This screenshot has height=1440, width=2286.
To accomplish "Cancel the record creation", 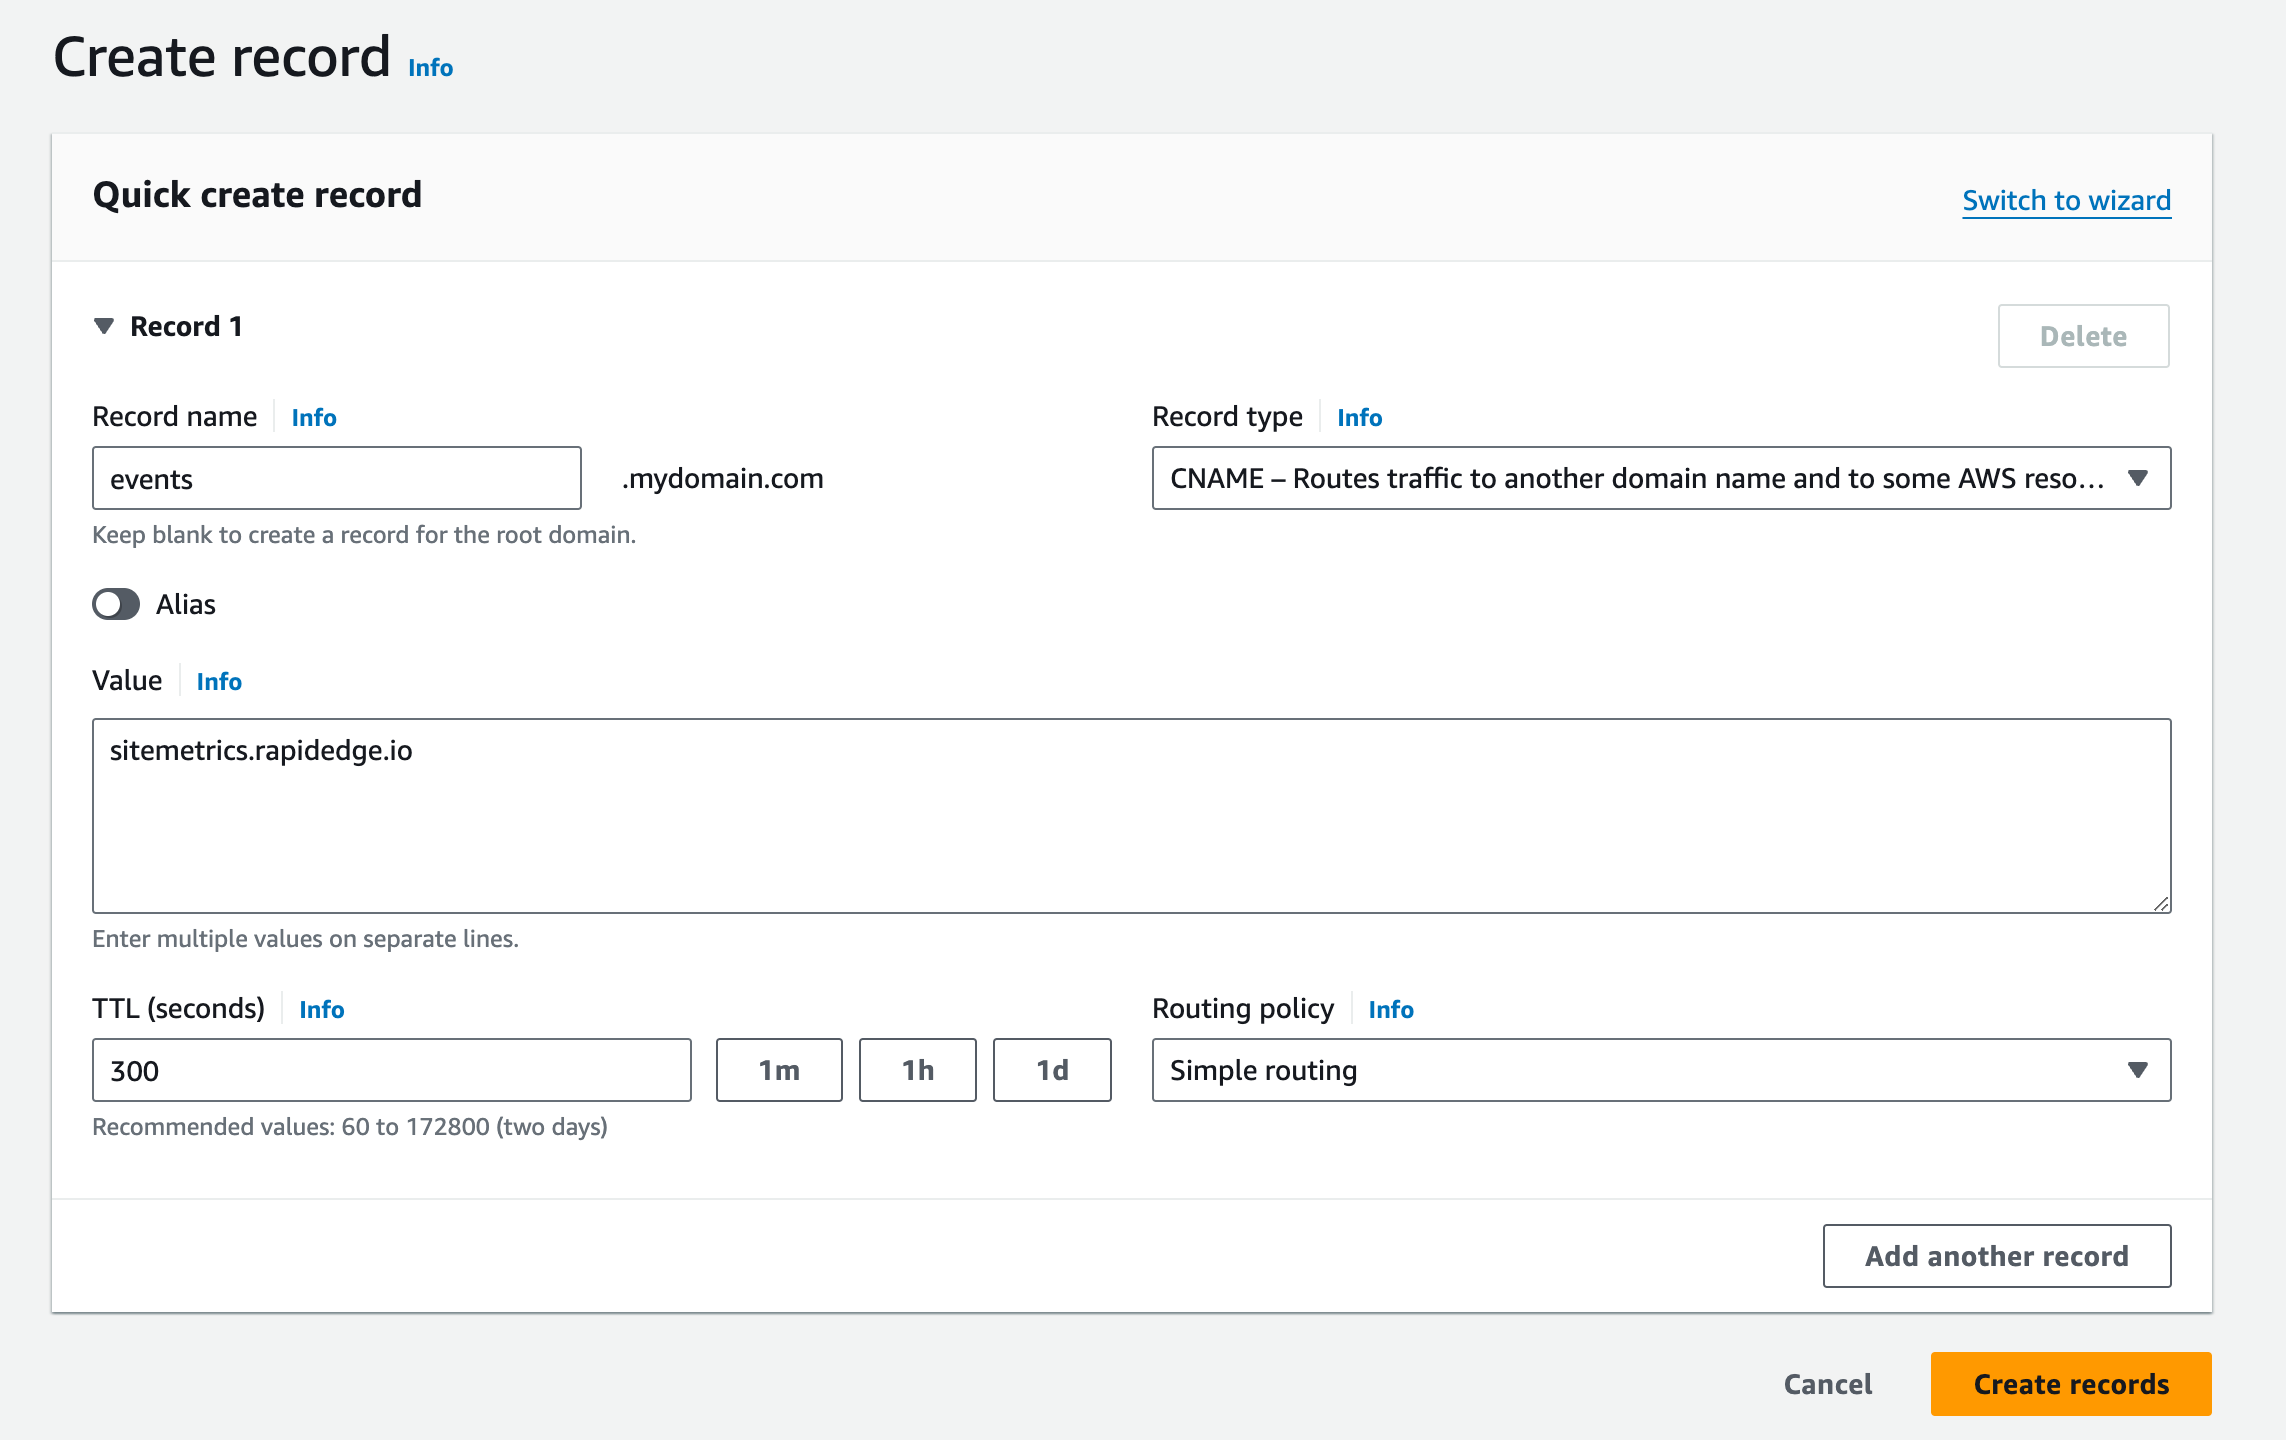I will [x=1827, y=1384].
